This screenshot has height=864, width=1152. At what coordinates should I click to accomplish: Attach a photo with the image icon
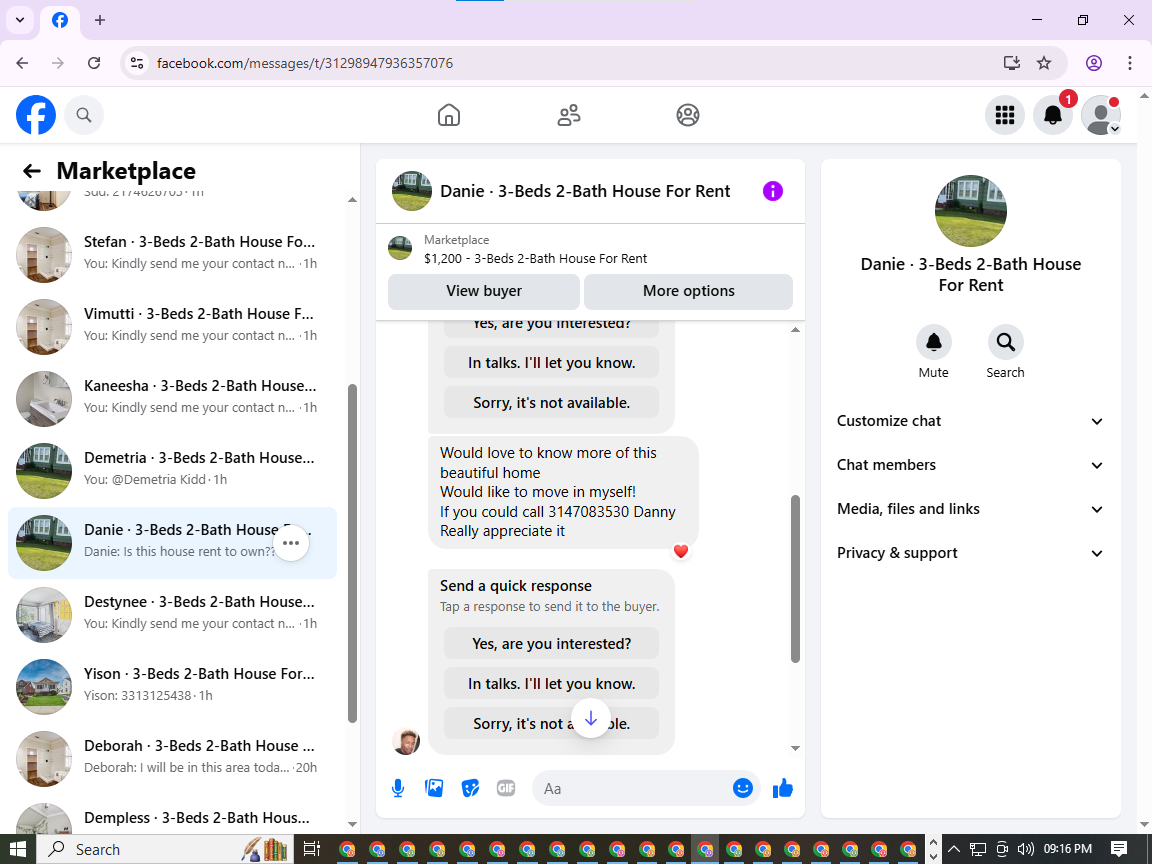(x=434, y=788)
